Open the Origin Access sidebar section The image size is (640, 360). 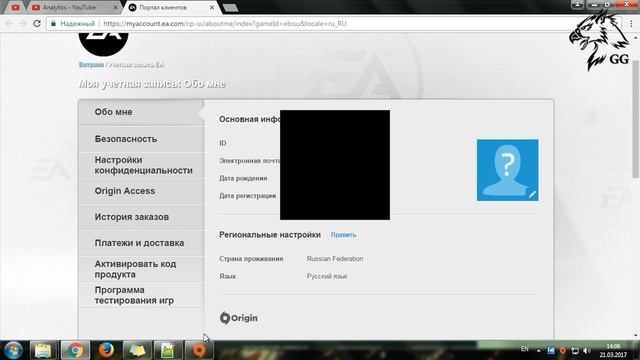point(141,191)
